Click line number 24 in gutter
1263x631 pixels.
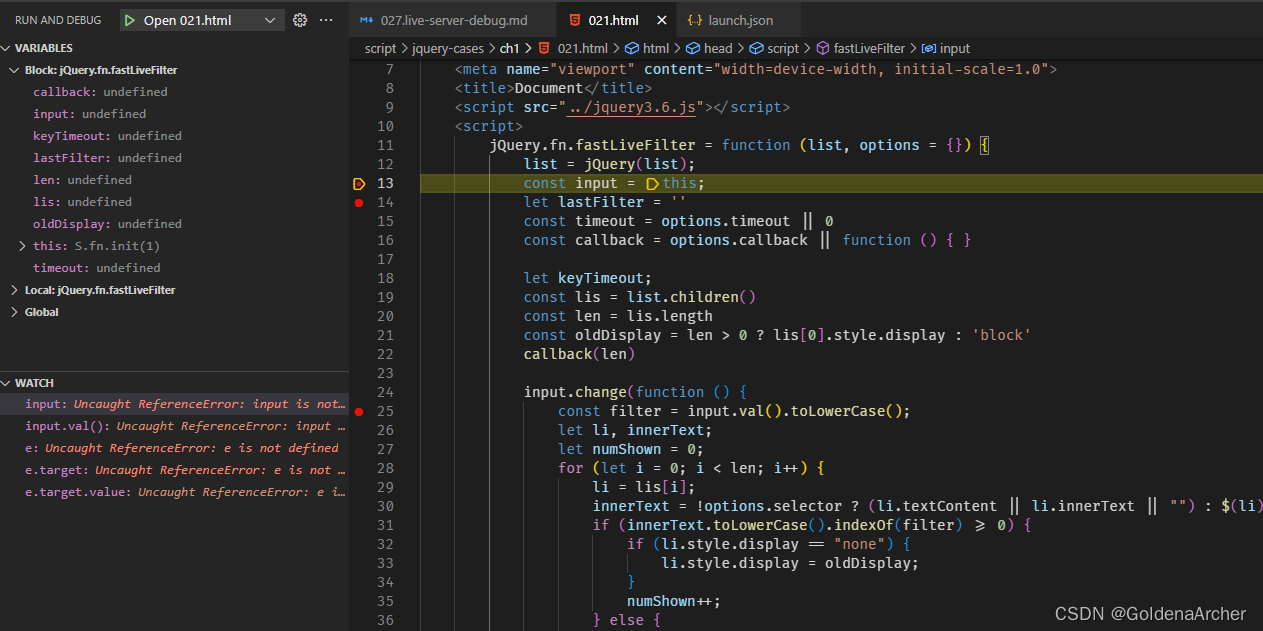point(386,392)
